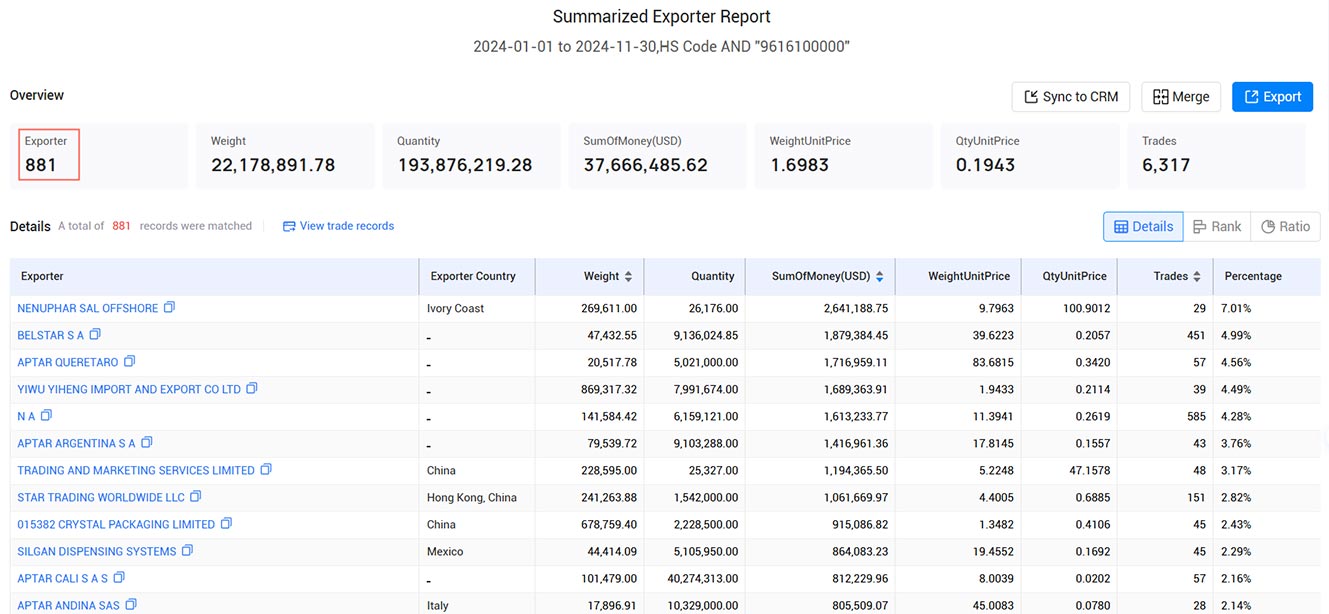Sort table by Trades column
Viewport: 1329px width, 614px height.
click(1197, 277)
